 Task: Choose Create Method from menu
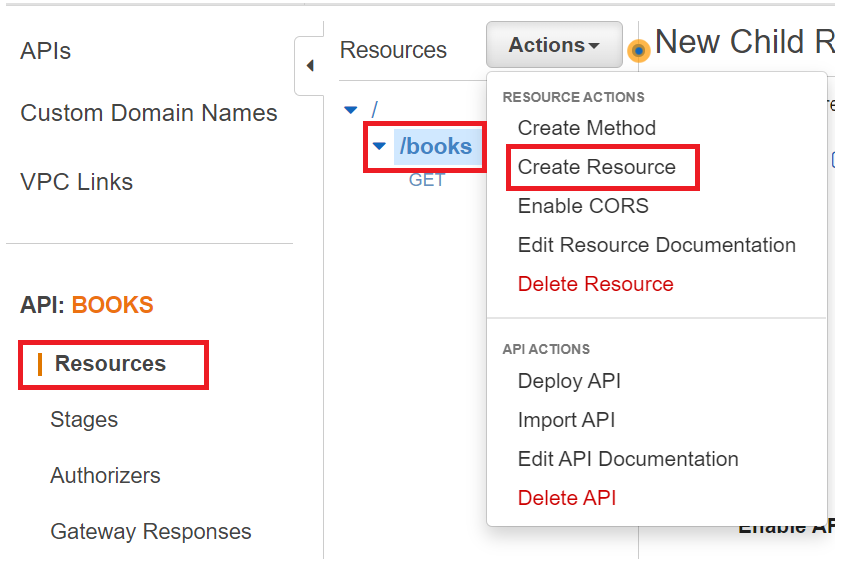(587, 128)
